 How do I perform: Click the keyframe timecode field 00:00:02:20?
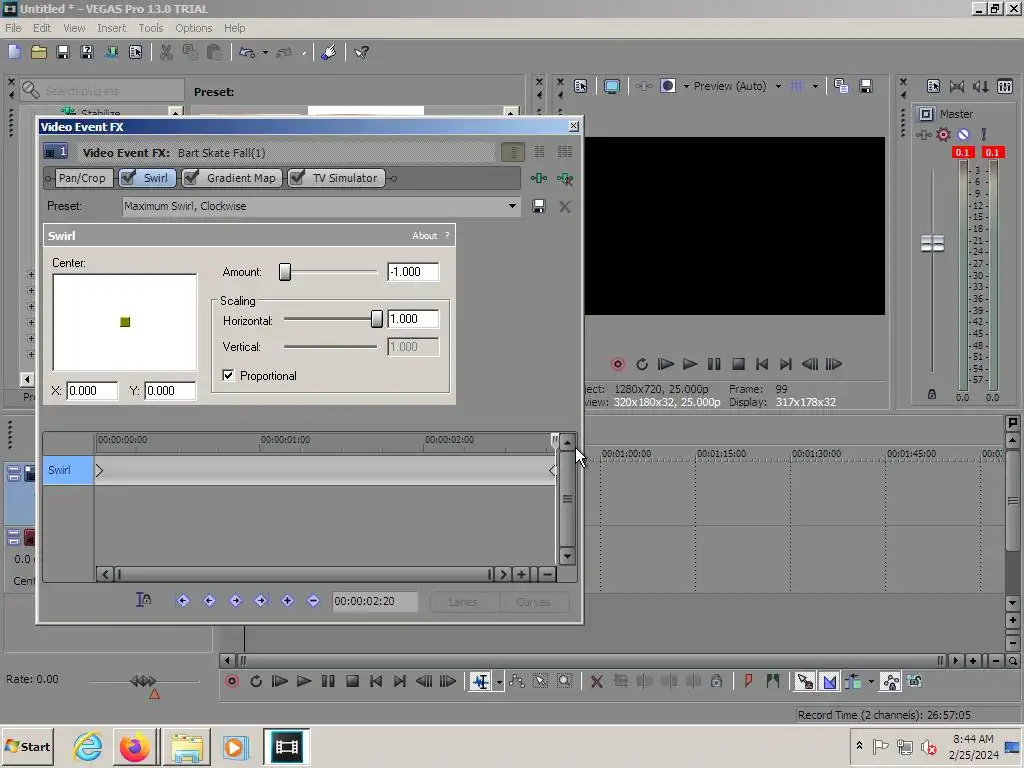pos(375,601)
